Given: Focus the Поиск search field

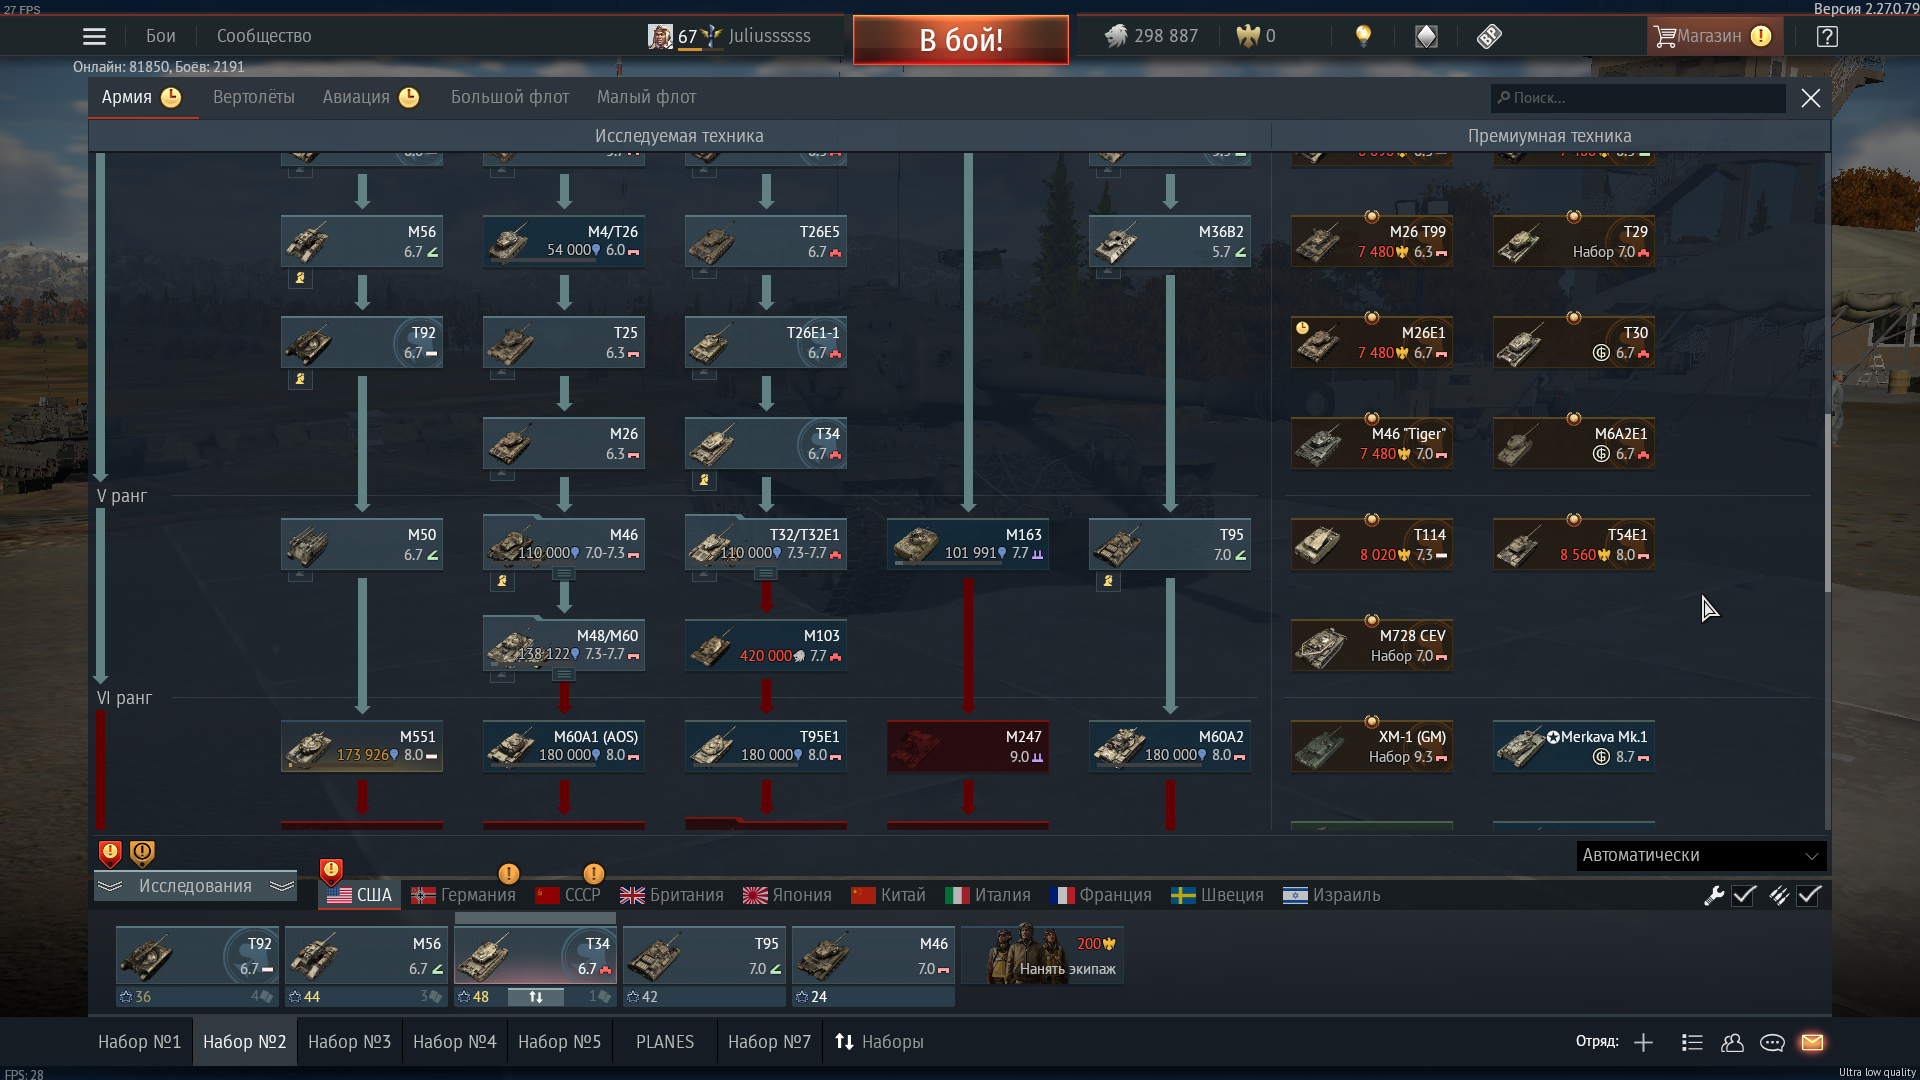Looking at the screenshot, I should pos(1638,98).
